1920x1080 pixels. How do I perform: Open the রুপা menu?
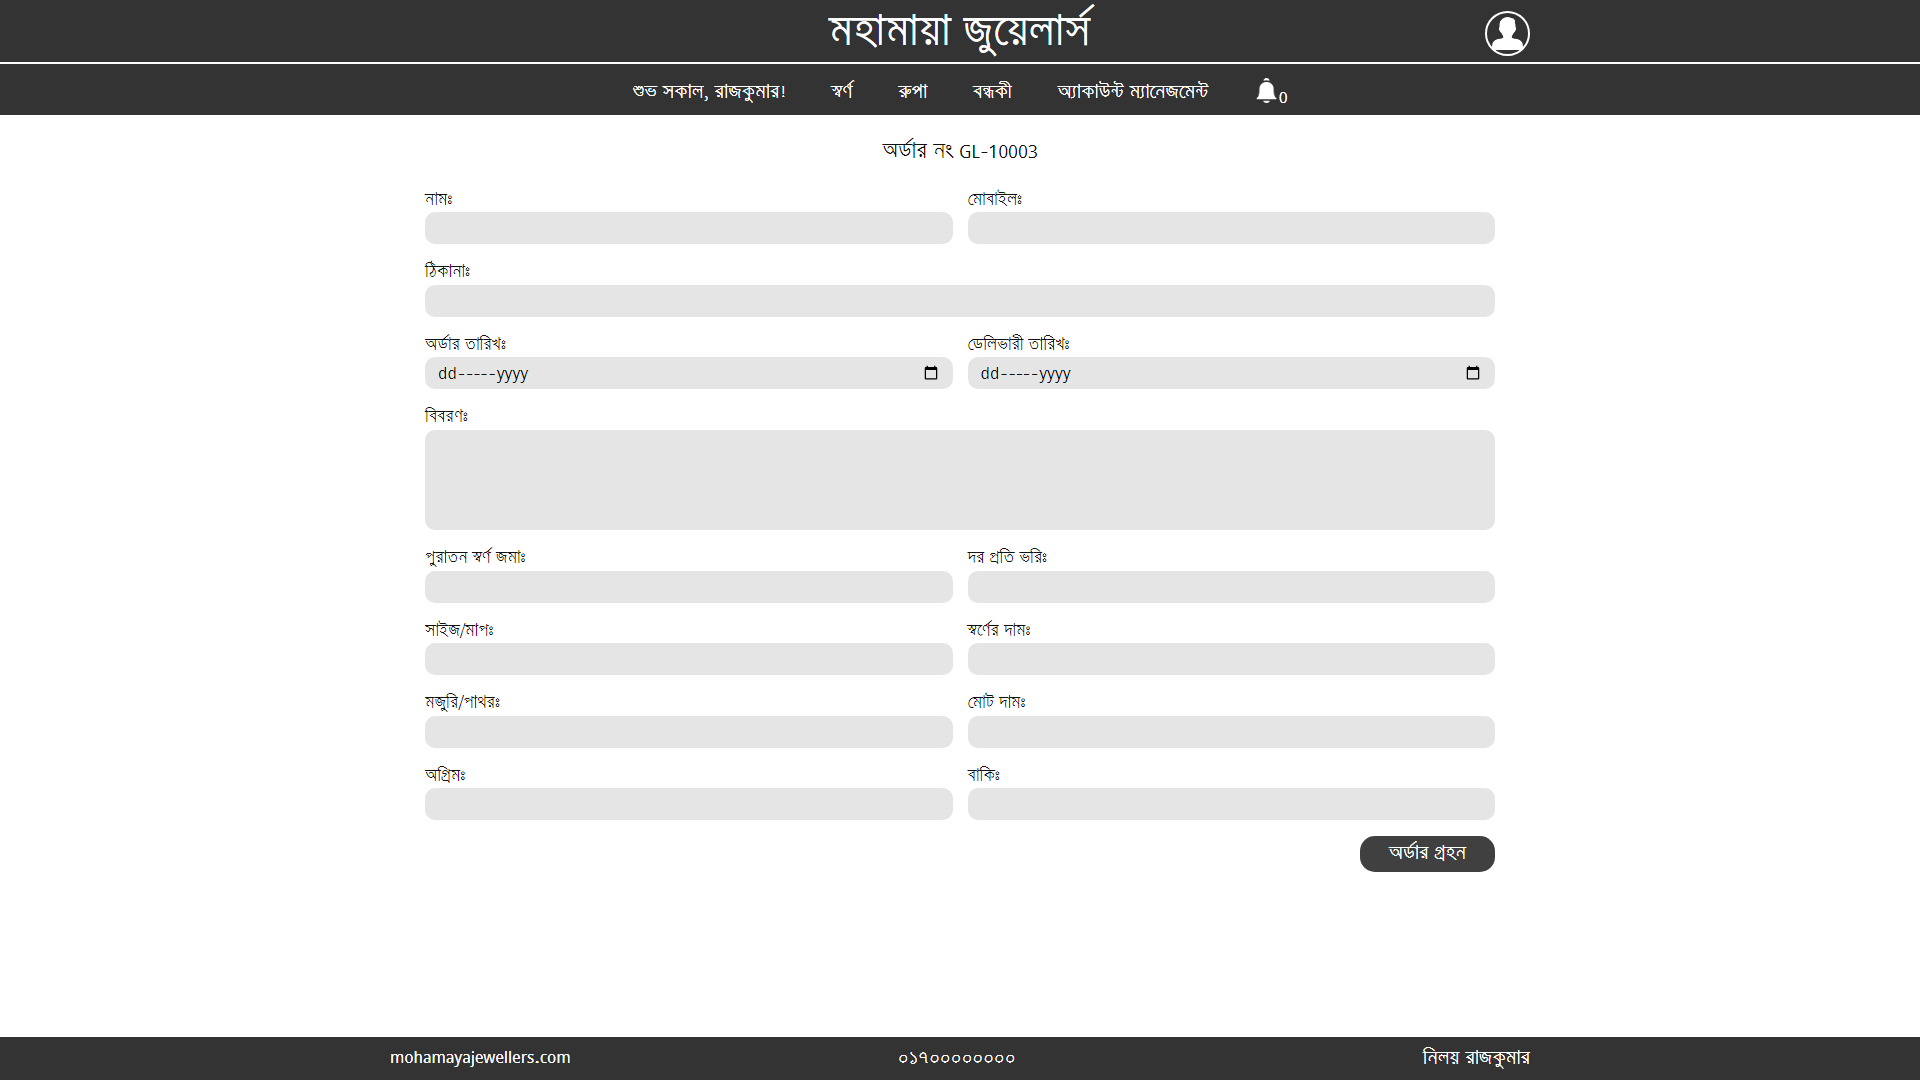(912, 91)
